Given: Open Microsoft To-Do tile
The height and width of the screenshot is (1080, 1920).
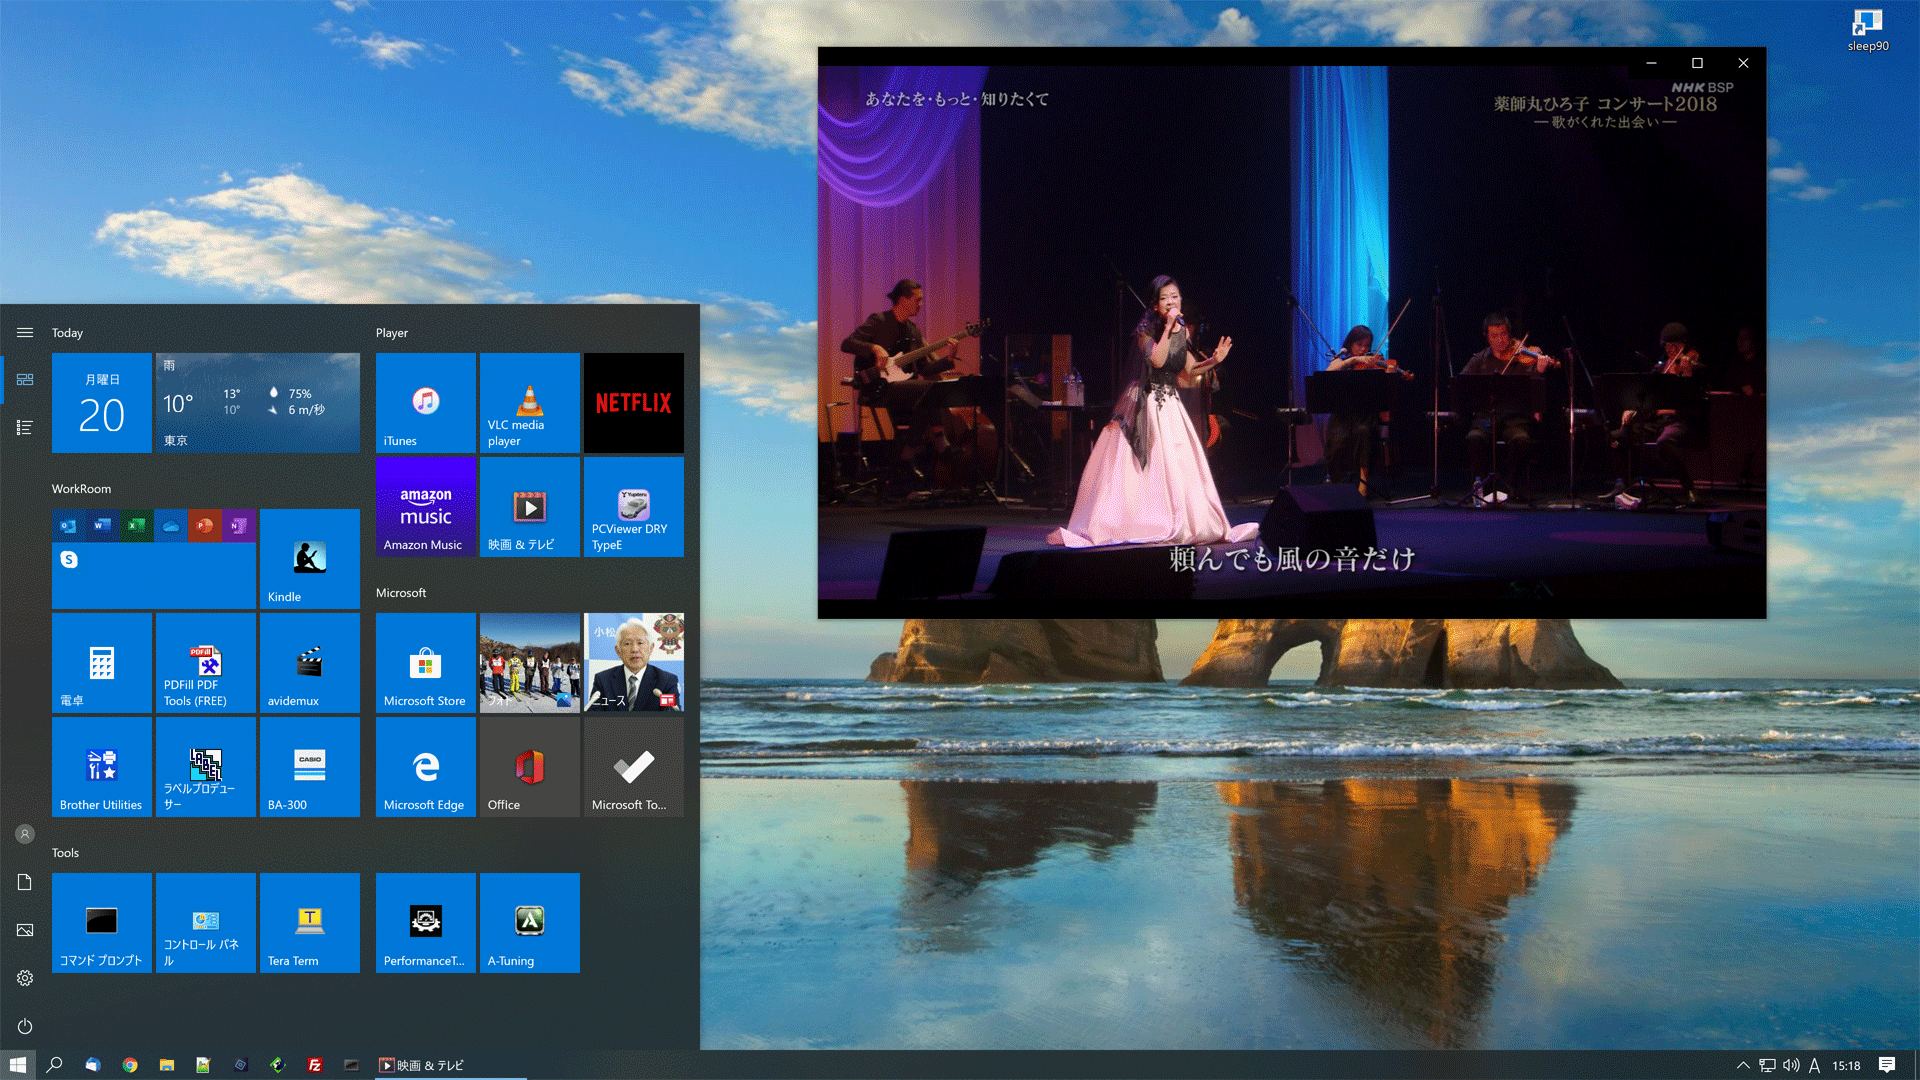Looking at the screenshot, I should 634,767.
